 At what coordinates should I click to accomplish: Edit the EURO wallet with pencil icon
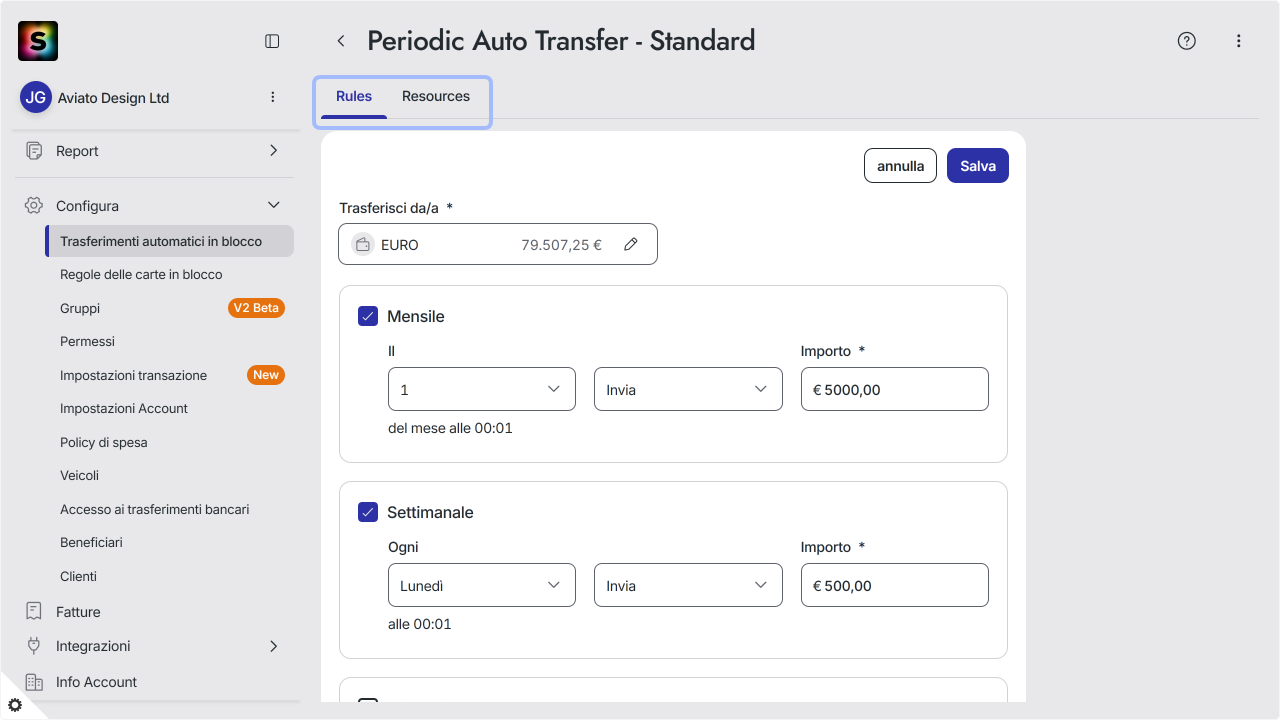coord(631,244)
